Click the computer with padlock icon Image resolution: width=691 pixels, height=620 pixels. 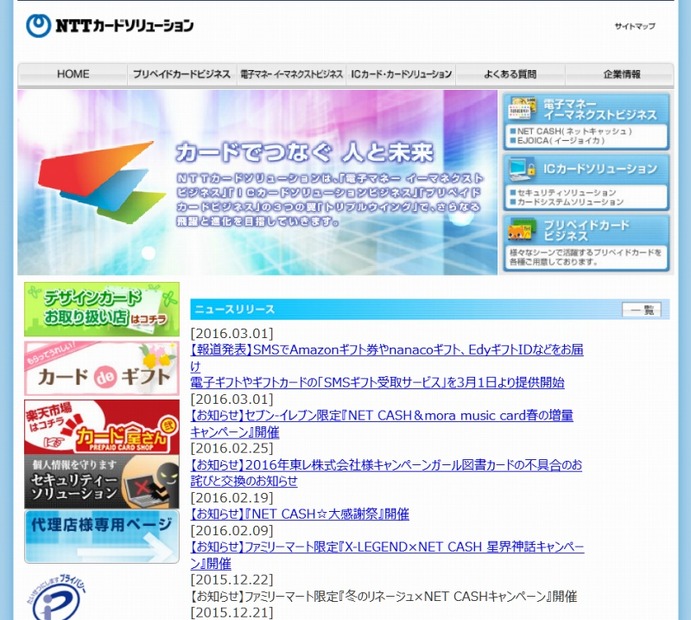[522, 170]
